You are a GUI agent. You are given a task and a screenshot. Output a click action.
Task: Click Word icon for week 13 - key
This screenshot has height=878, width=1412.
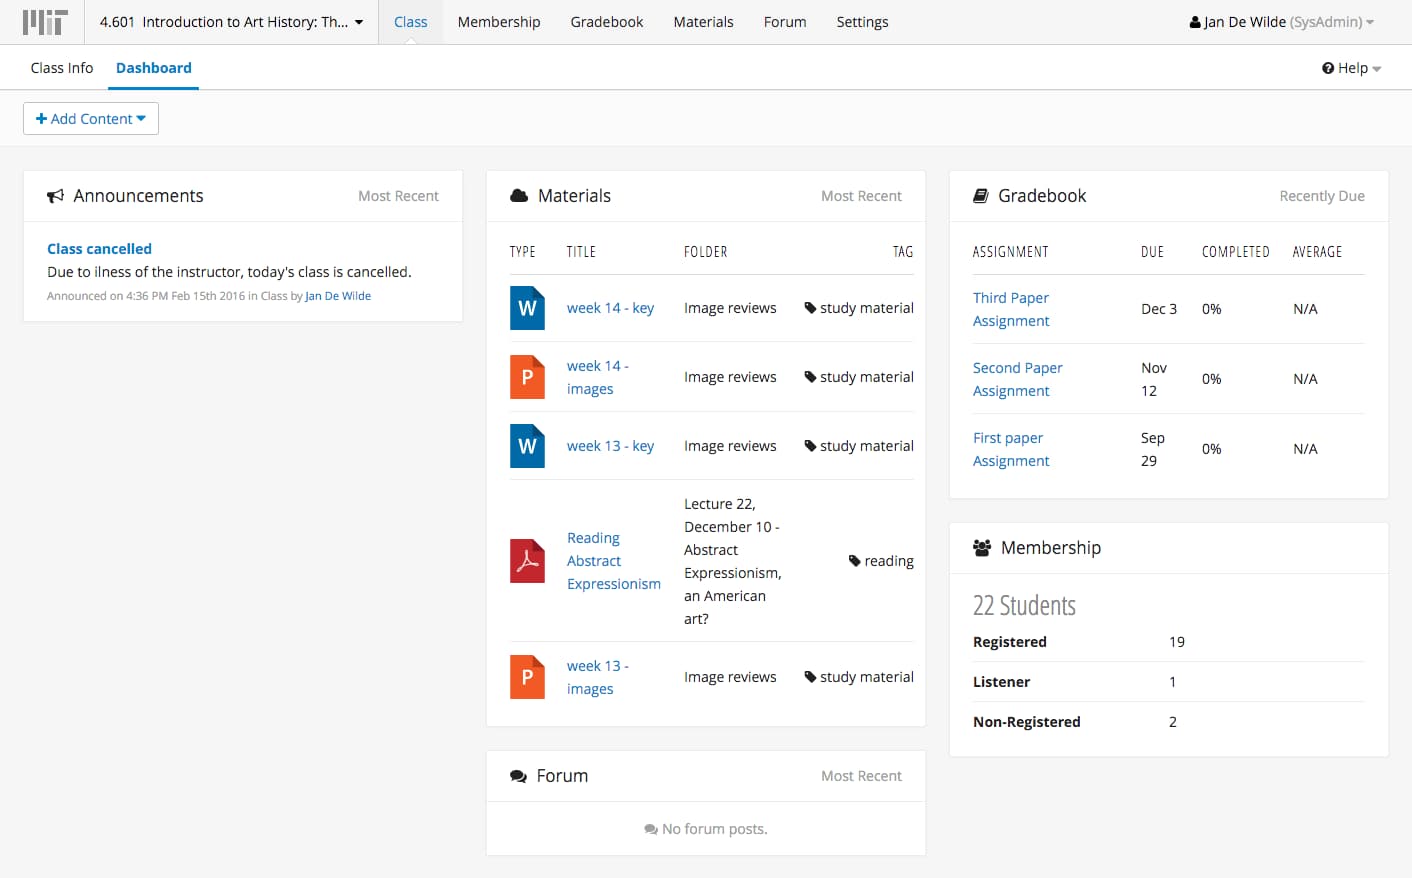click(527, 446)
